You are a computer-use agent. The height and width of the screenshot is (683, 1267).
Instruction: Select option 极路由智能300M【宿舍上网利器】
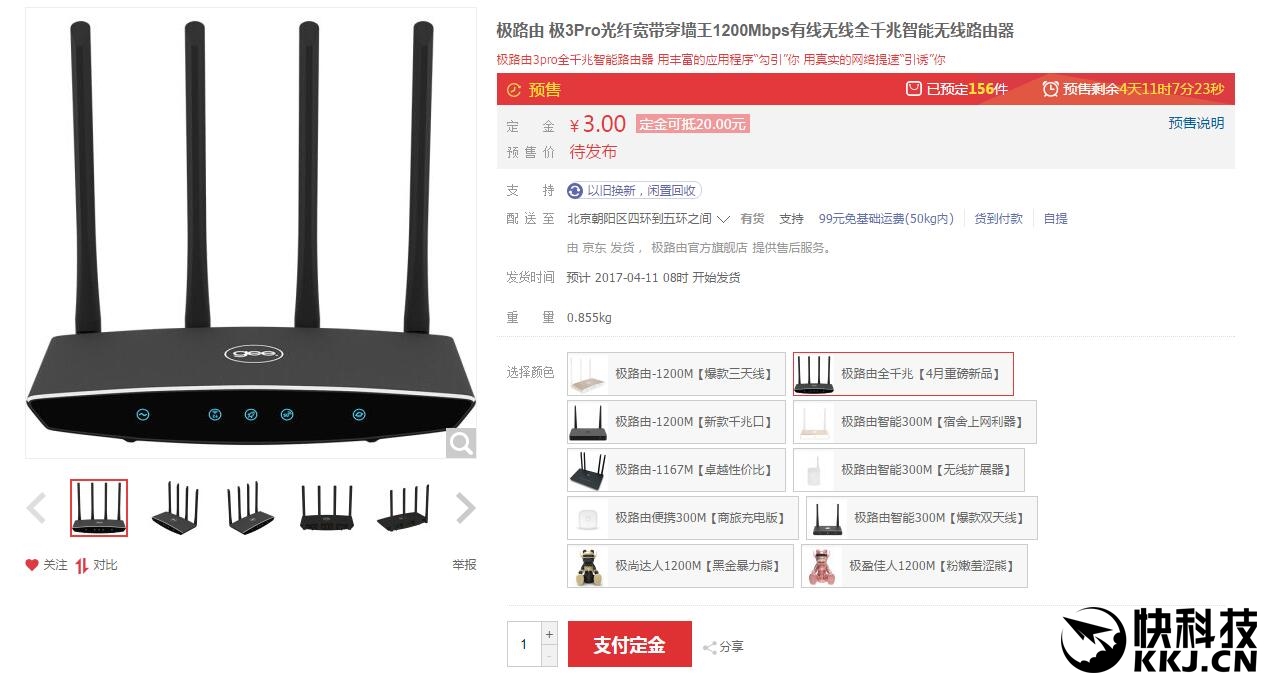coord(915,422)
